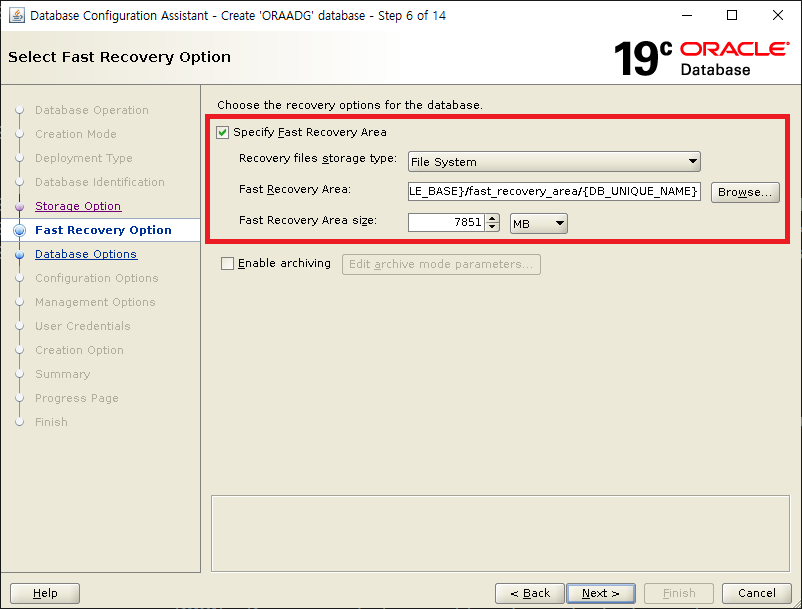802x609 pixels.
Task: Open Help
Action: 45,593
